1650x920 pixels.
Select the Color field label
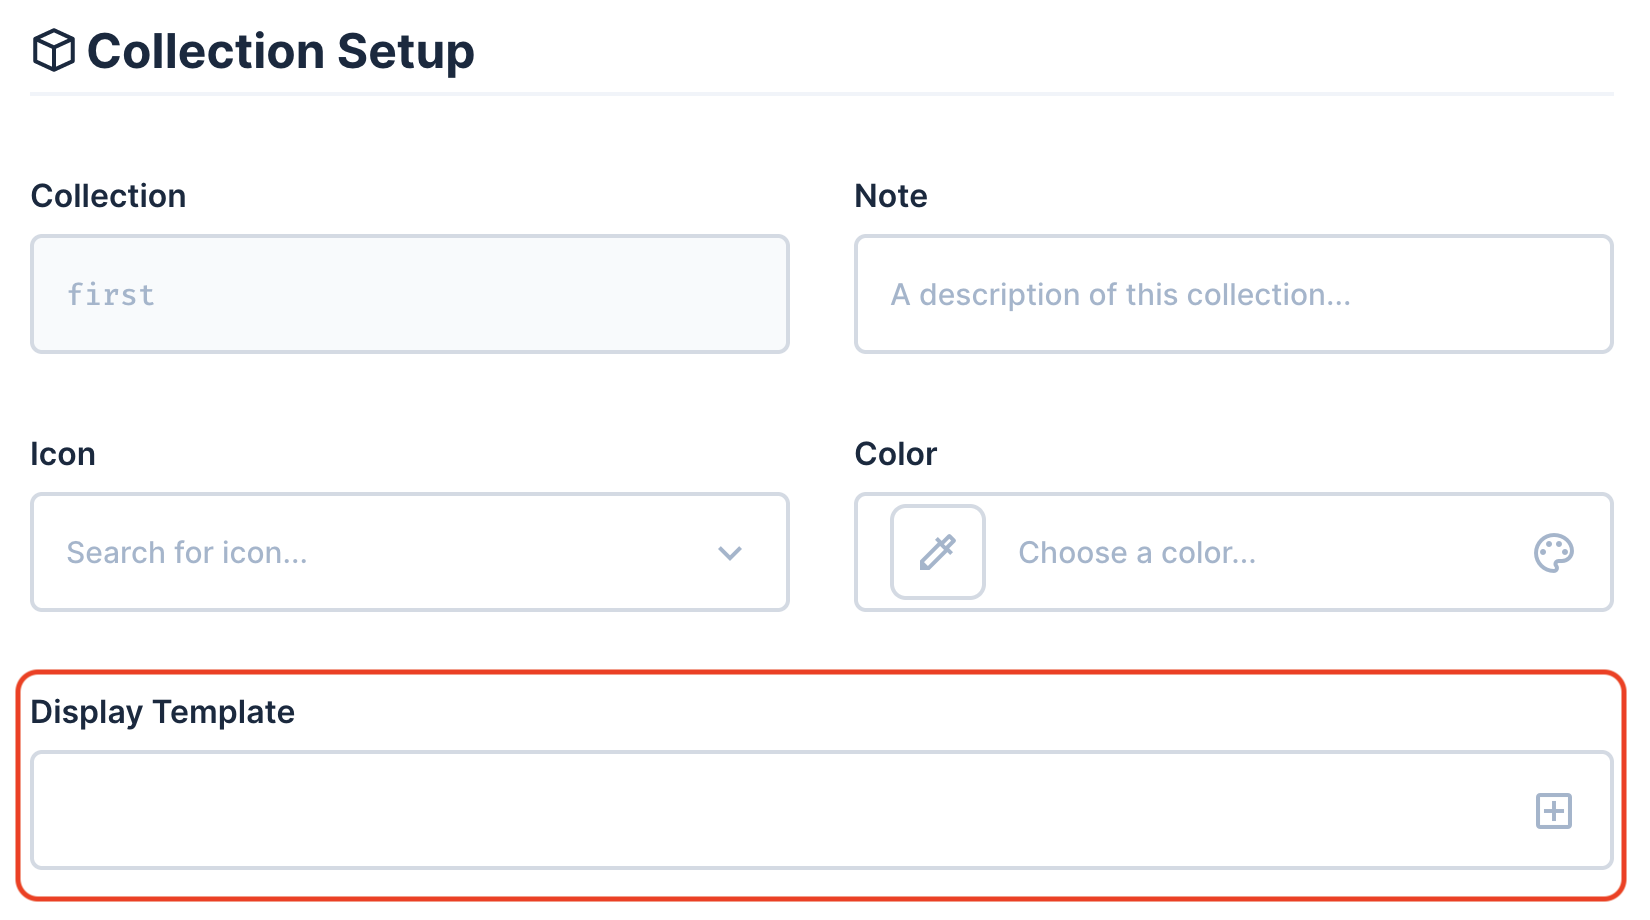895,453
